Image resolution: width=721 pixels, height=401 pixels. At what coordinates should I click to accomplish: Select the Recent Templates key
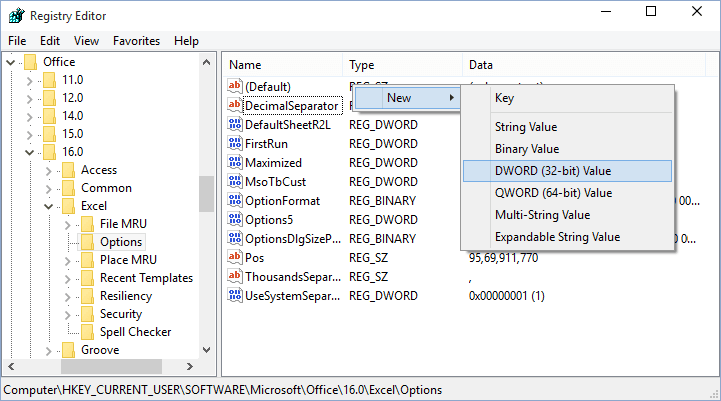(x=146, y=278)
